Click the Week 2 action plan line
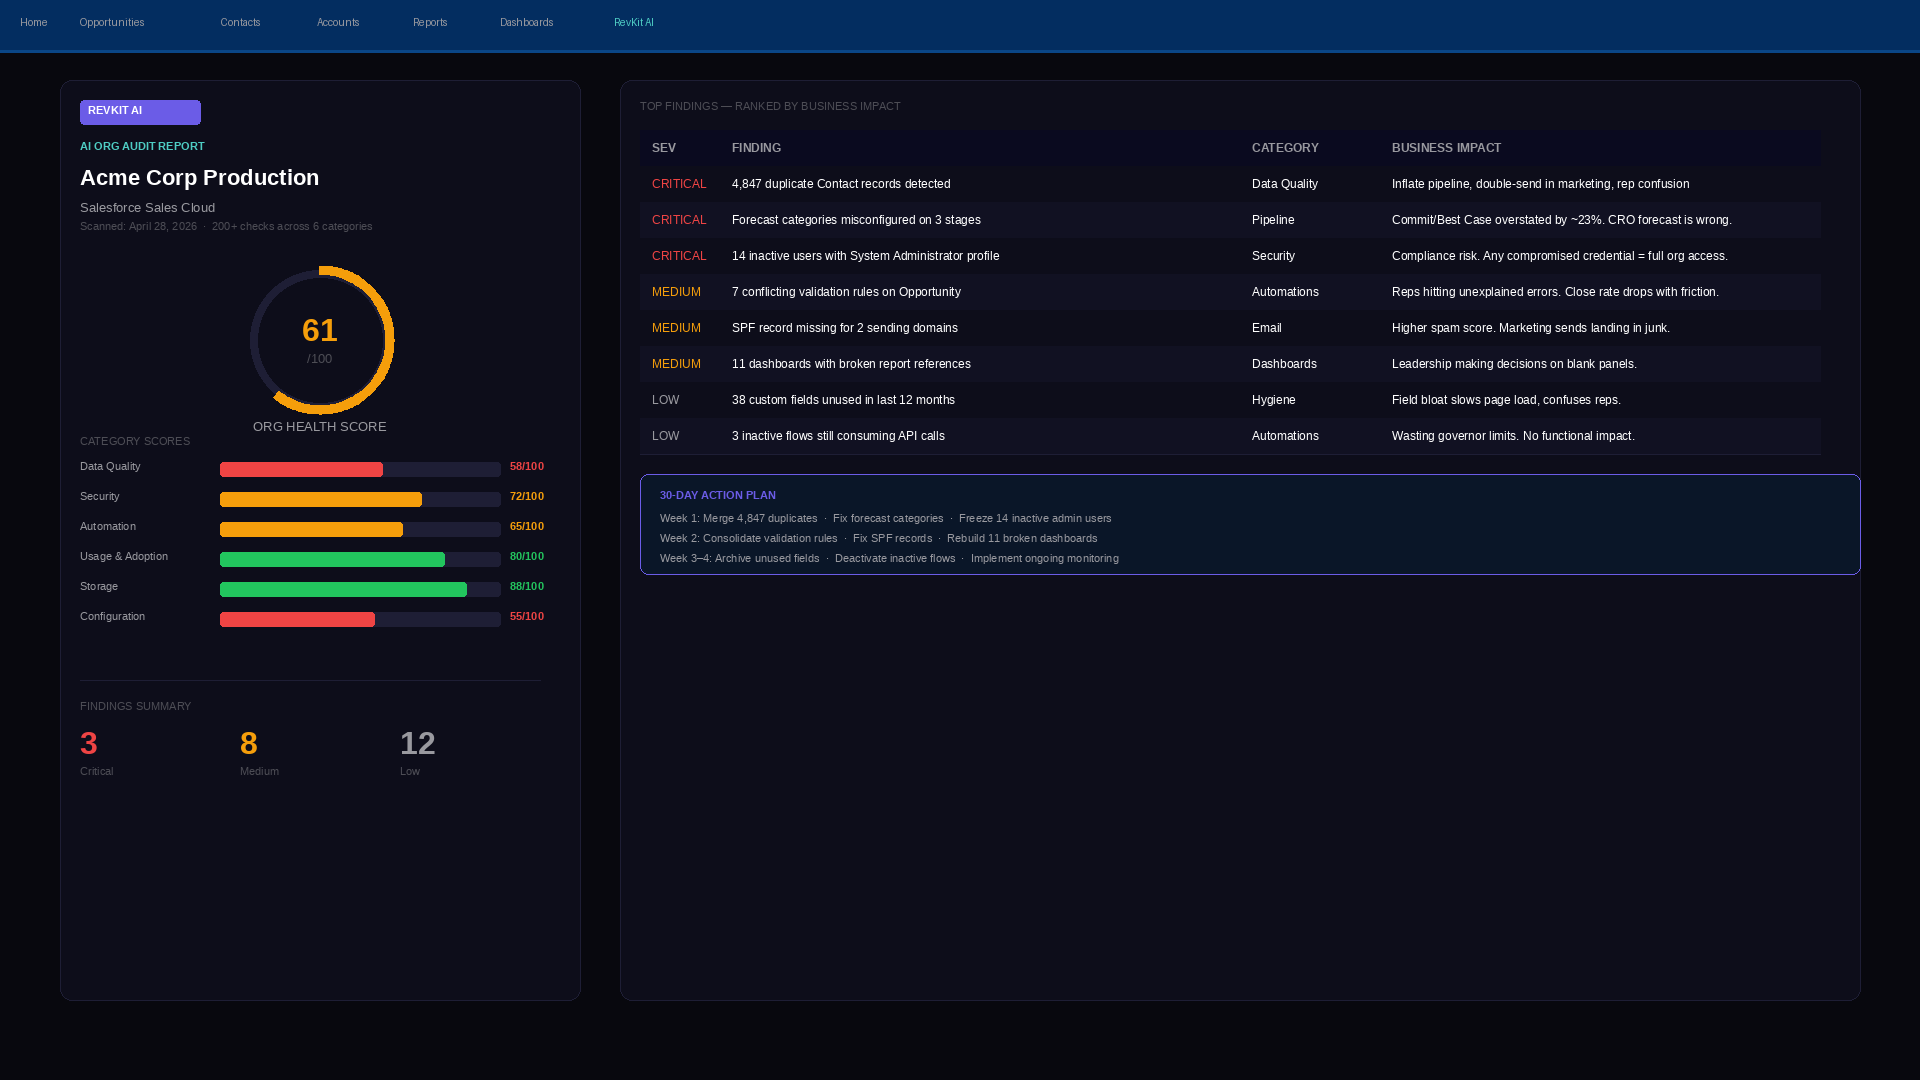 (878, 538)
